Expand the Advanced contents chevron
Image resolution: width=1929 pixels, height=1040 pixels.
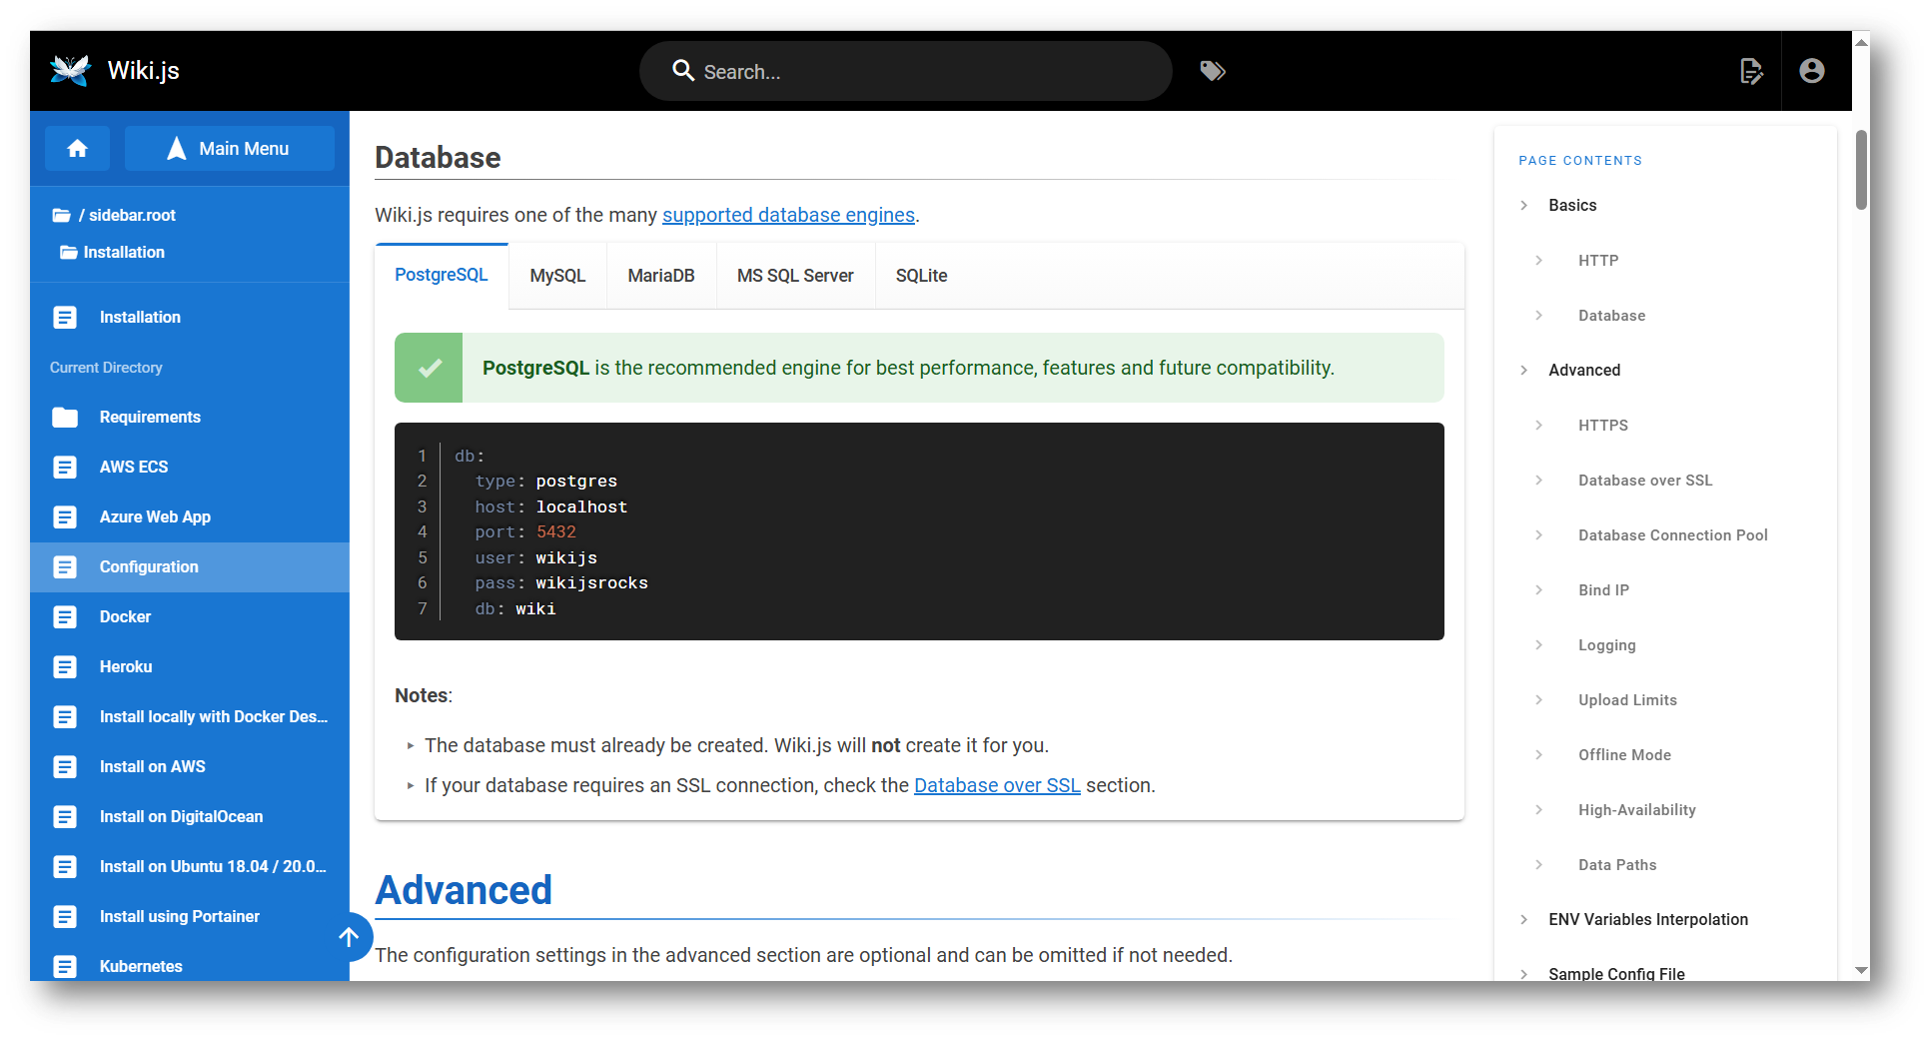(1524, 370)
